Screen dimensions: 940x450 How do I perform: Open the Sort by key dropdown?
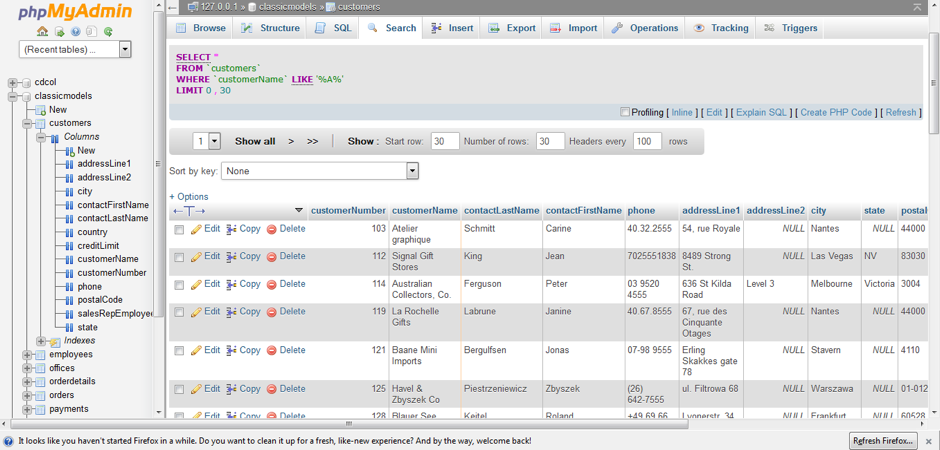tap(320, 171)
